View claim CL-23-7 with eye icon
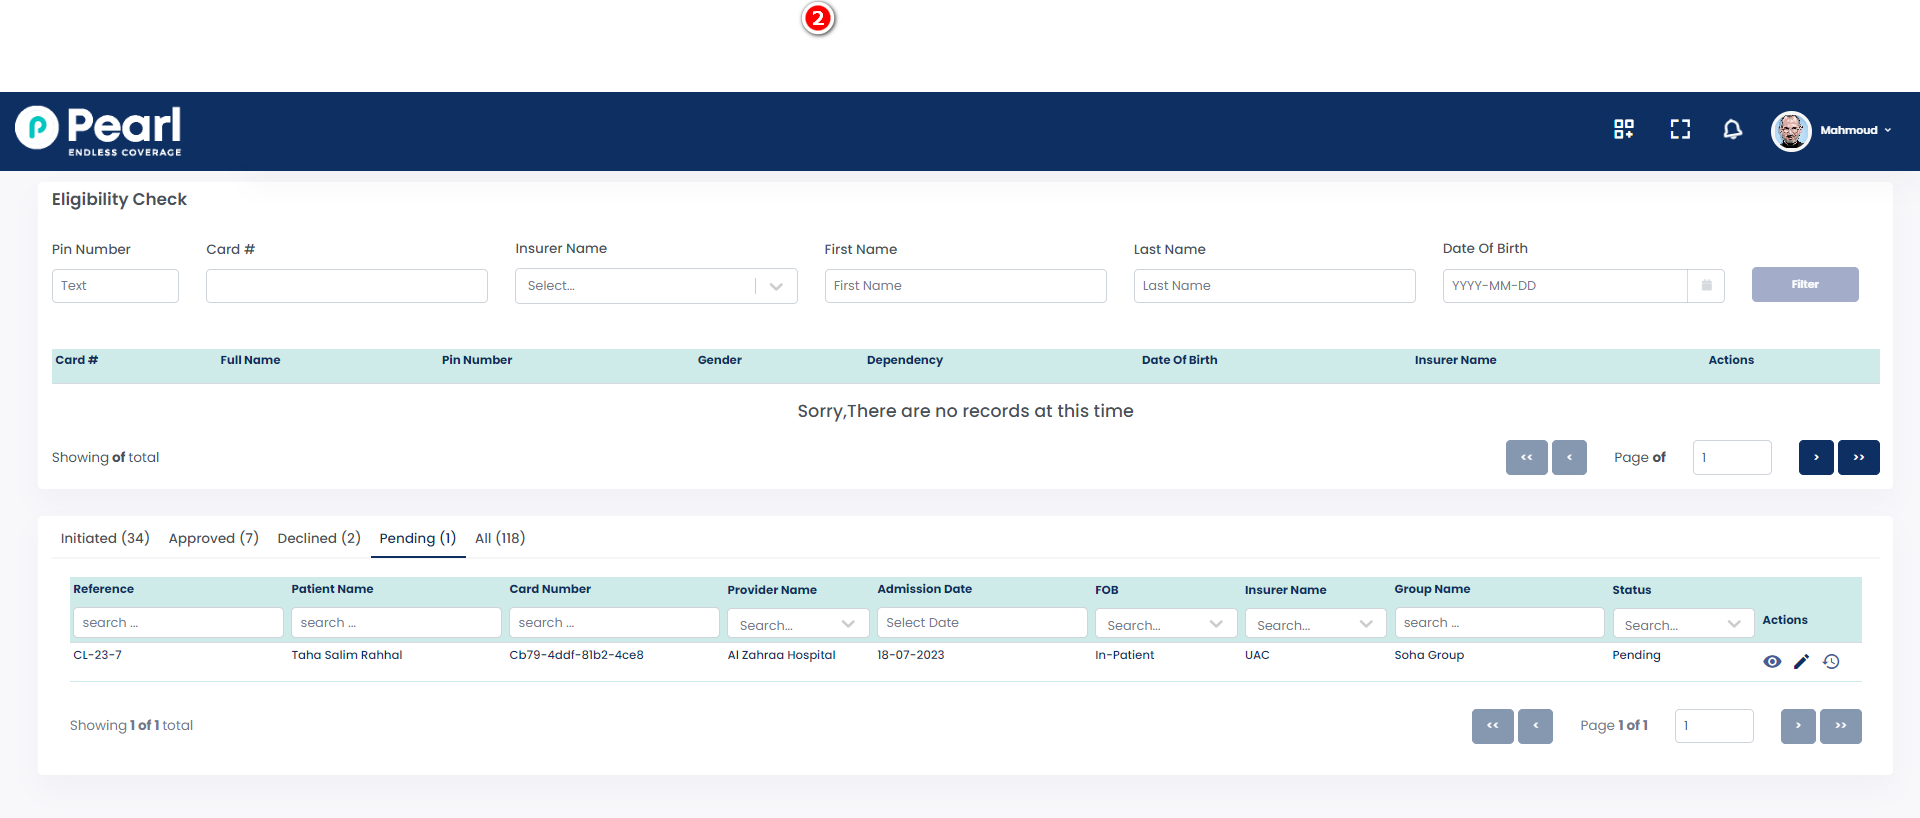 [1771, 661]
